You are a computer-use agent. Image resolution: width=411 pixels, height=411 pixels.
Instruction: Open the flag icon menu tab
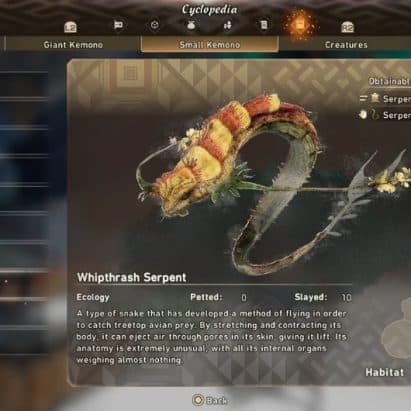118,25
